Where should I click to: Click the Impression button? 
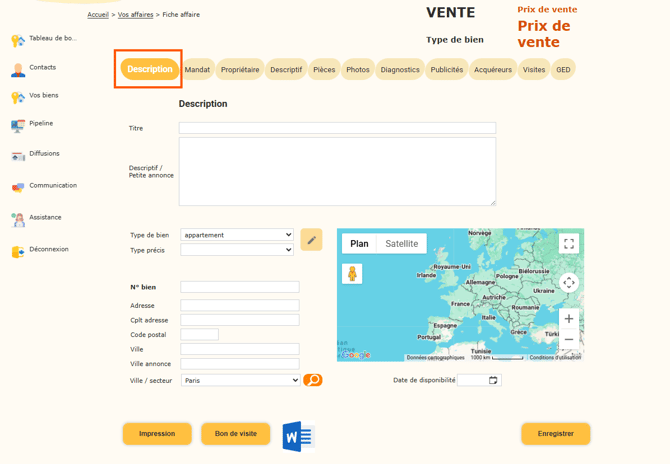click(x=157, y=434)
